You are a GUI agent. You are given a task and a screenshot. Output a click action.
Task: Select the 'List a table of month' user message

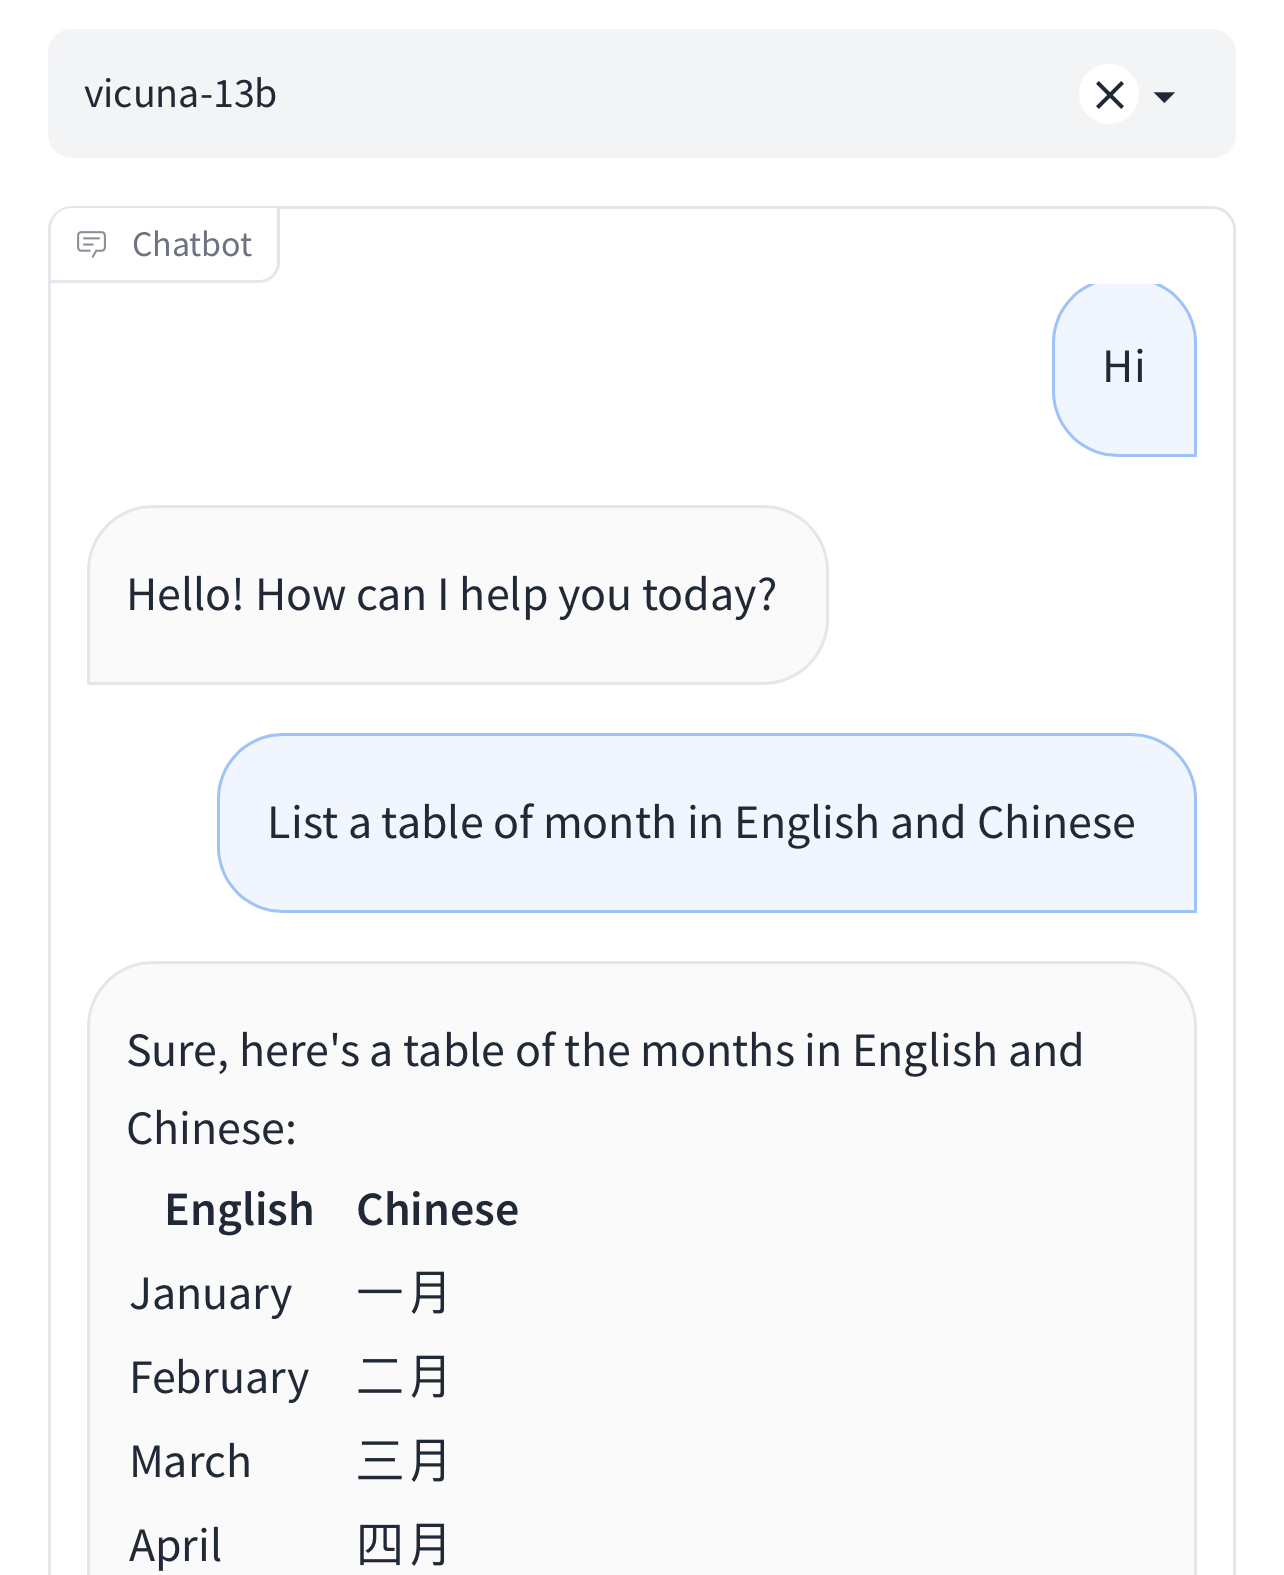[x=700, y=822]
